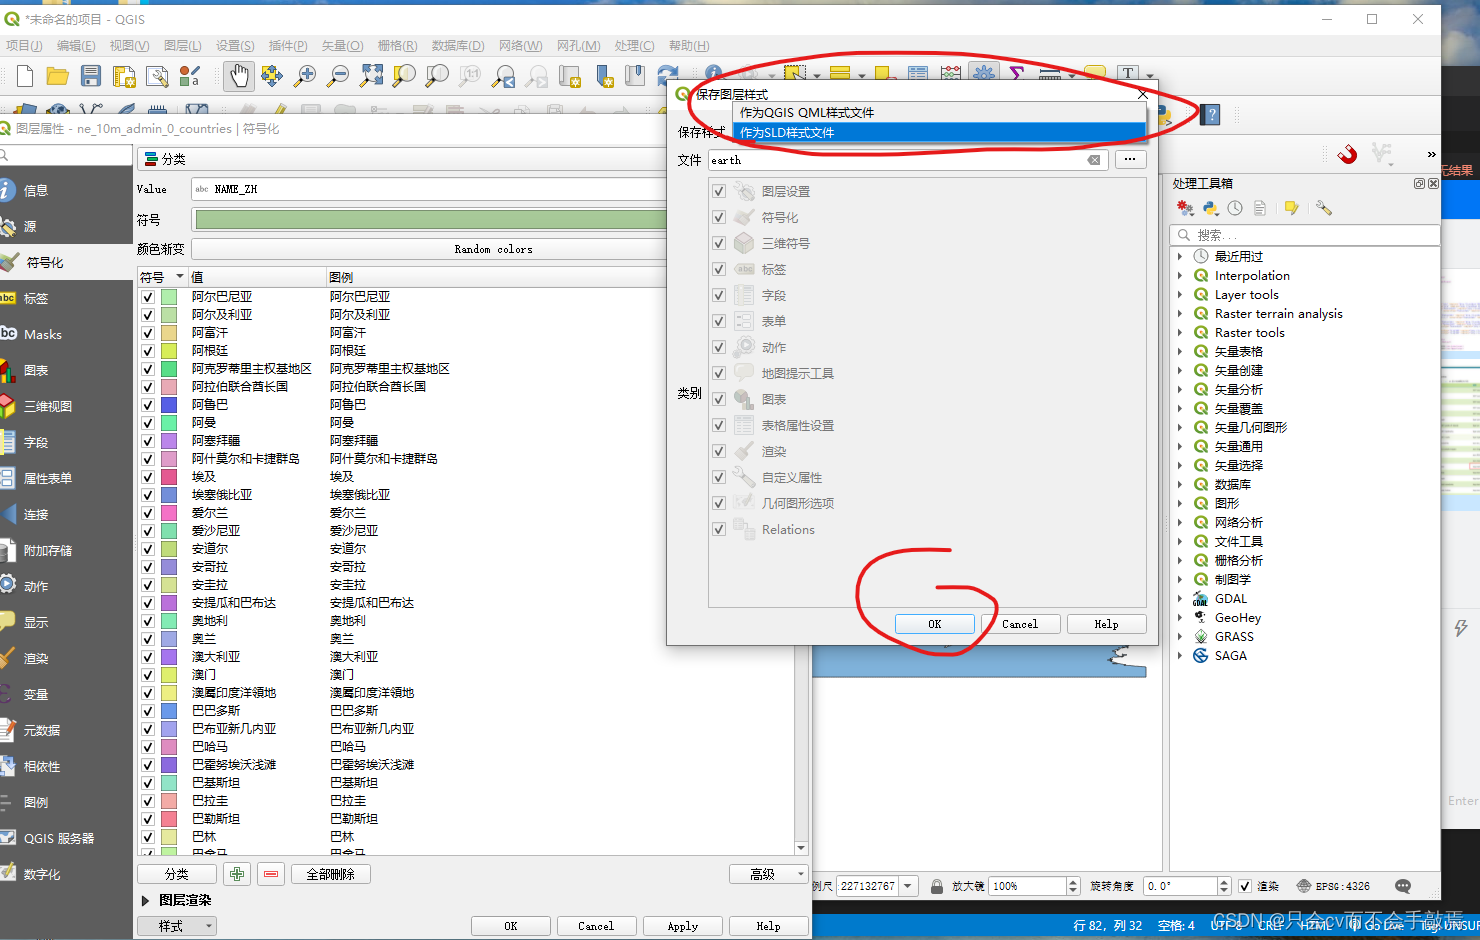The image size is (1480, 940).
Task: Expand the SAGA toolbox group
Action: click(x=1180, y=655)
